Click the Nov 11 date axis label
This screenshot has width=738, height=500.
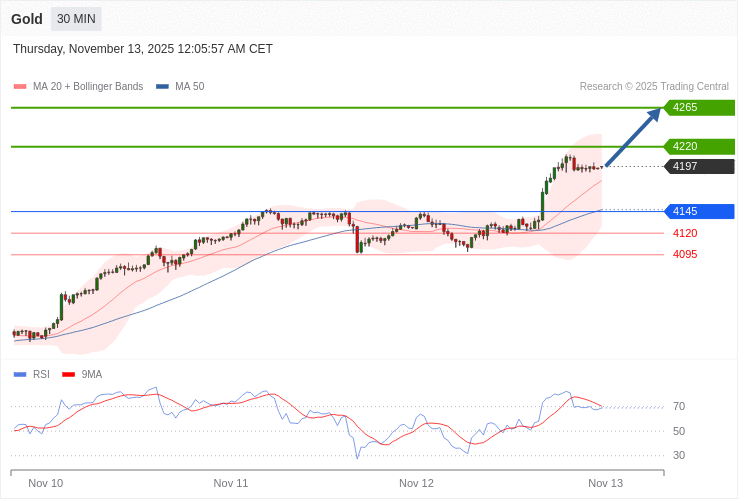pos(231,483)
